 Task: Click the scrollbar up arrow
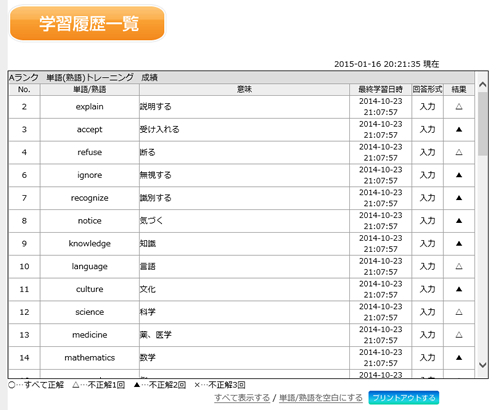point(482,85)
